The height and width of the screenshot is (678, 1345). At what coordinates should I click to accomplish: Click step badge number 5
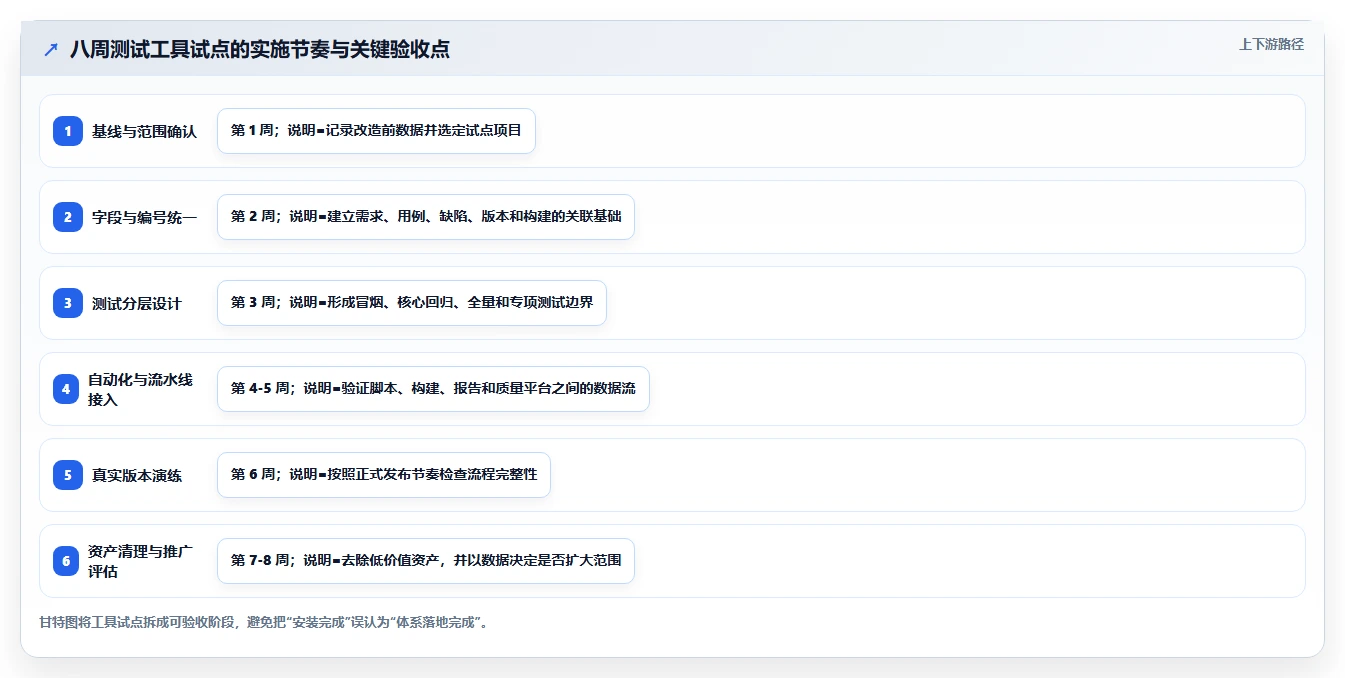[x=68, y=475]
